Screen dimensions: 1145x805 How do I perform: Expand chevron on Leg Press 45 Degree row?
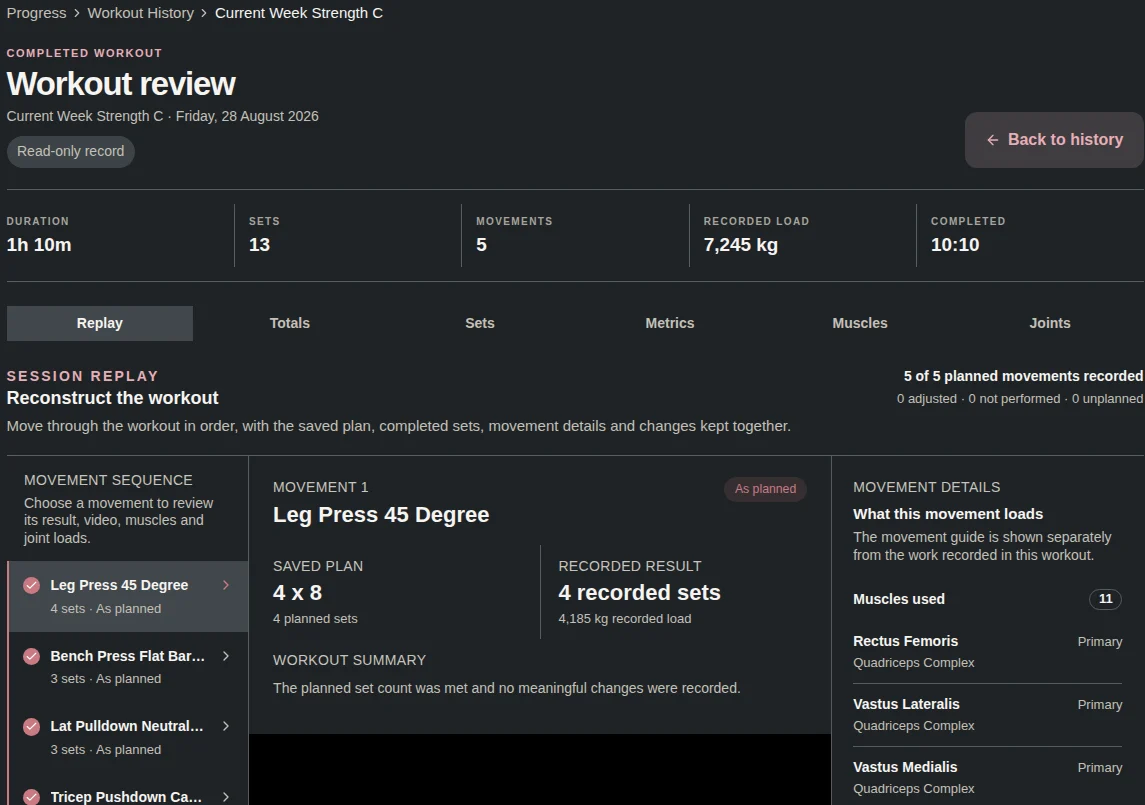226,585
